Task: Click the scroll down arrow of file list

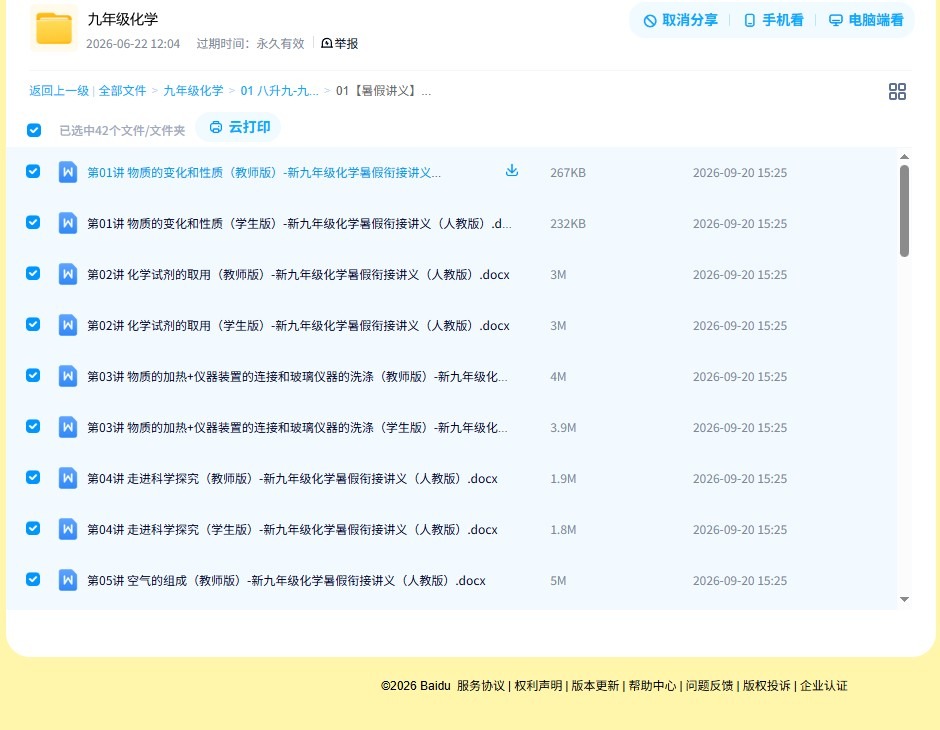Action: point(904,599)
